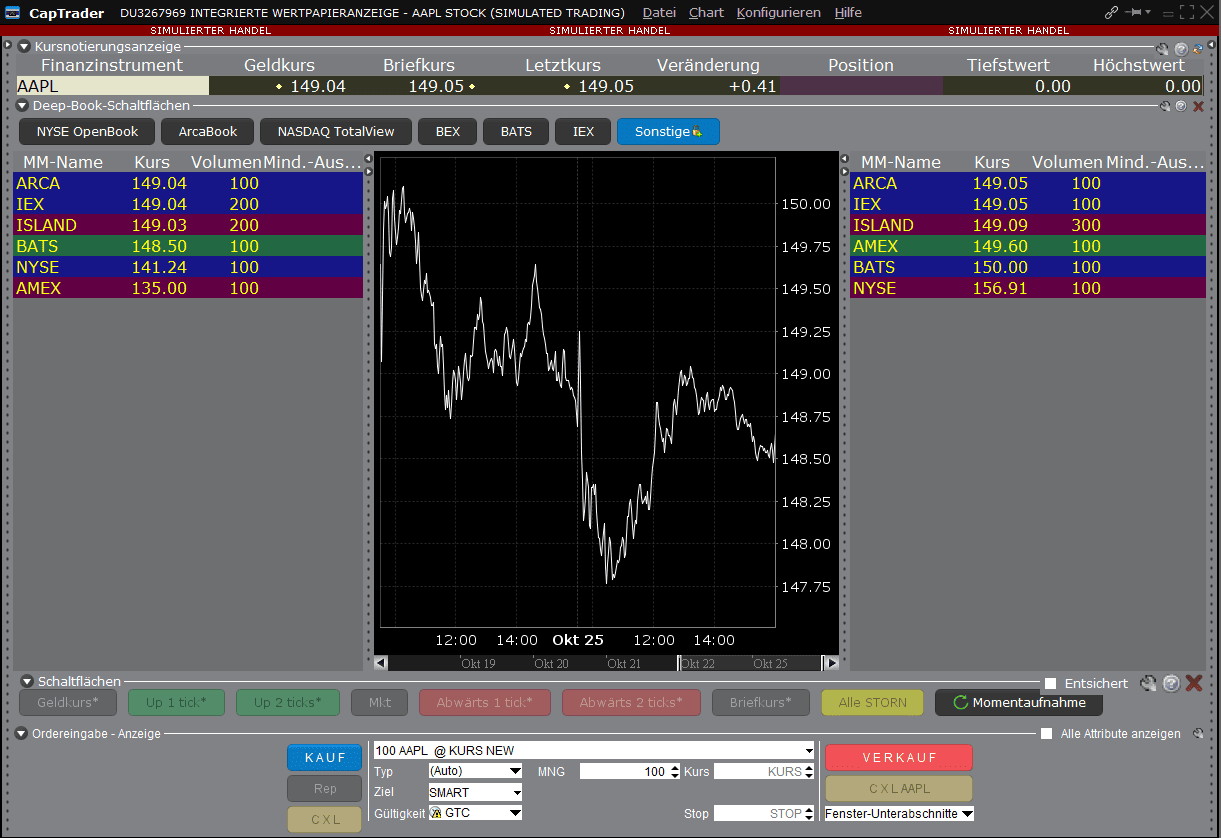This screenshot has height=838, width=1221.
Task: Click the Stop price input field
Action: tap(758, 813)
